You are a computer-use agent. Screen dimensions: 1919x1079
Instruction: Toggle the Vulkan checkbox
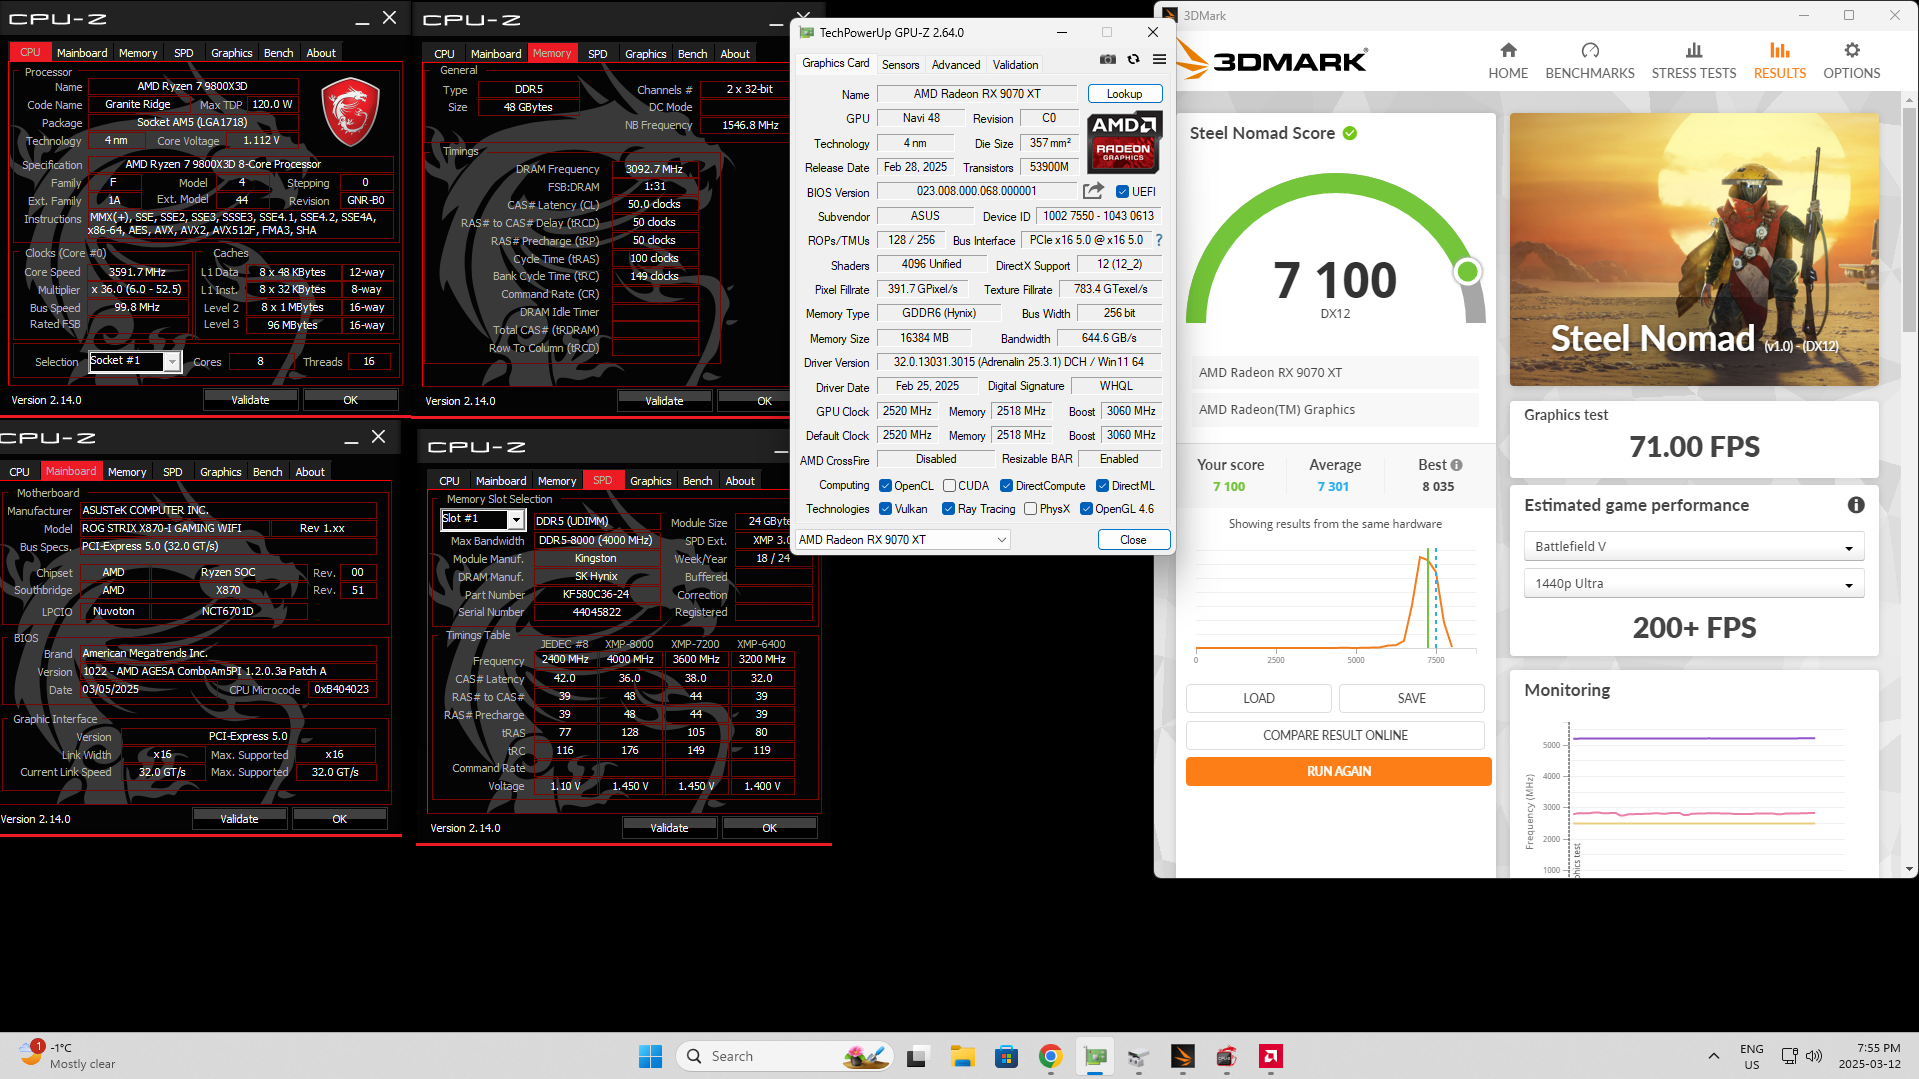pyautogui.click(x=885, y=509)
